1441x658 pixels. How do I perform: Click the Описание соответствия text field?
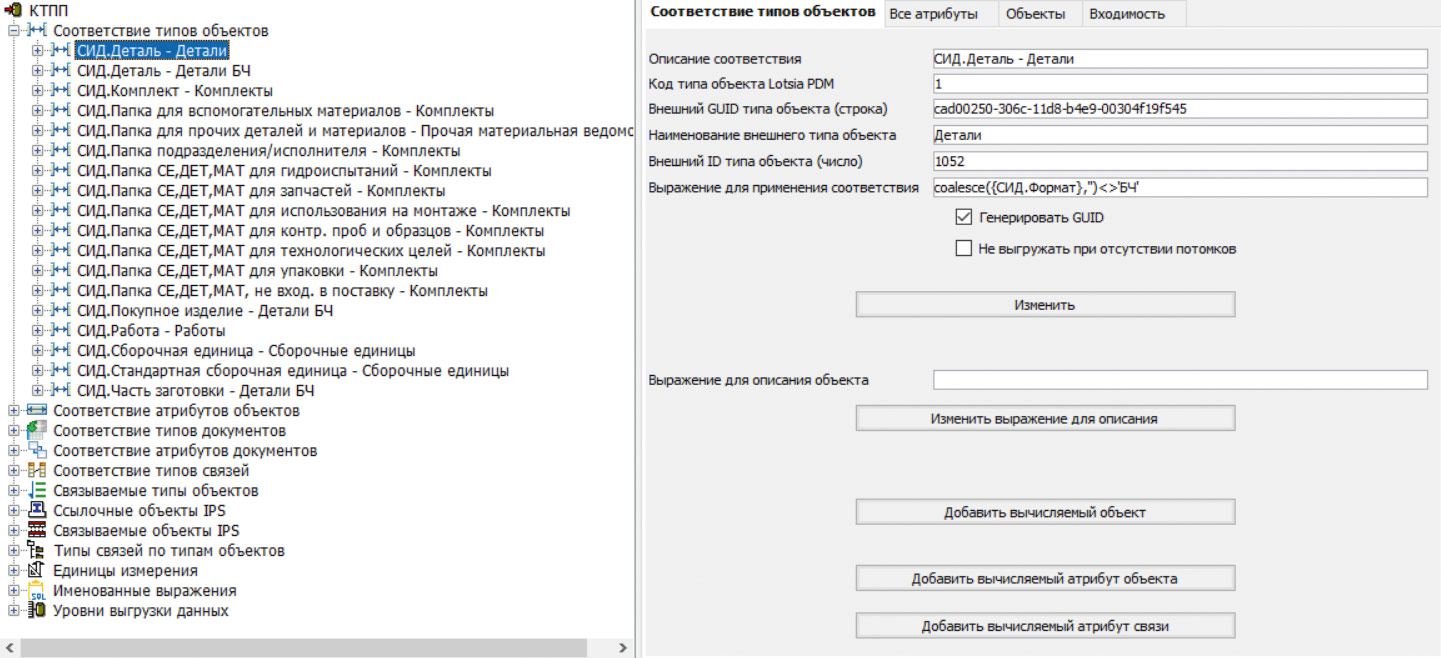(1179, 59)
